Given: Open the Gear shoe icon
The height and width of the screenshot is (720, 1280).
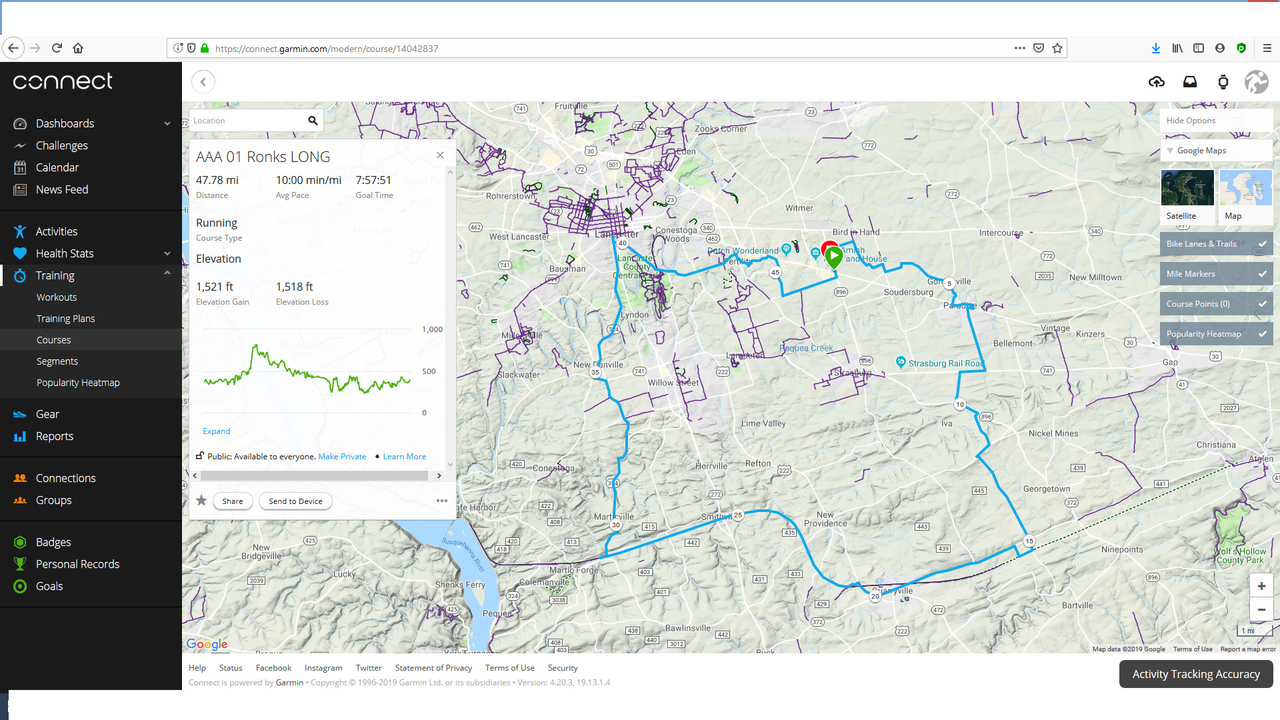Looking at the screenshot, I should pos(20,414).
